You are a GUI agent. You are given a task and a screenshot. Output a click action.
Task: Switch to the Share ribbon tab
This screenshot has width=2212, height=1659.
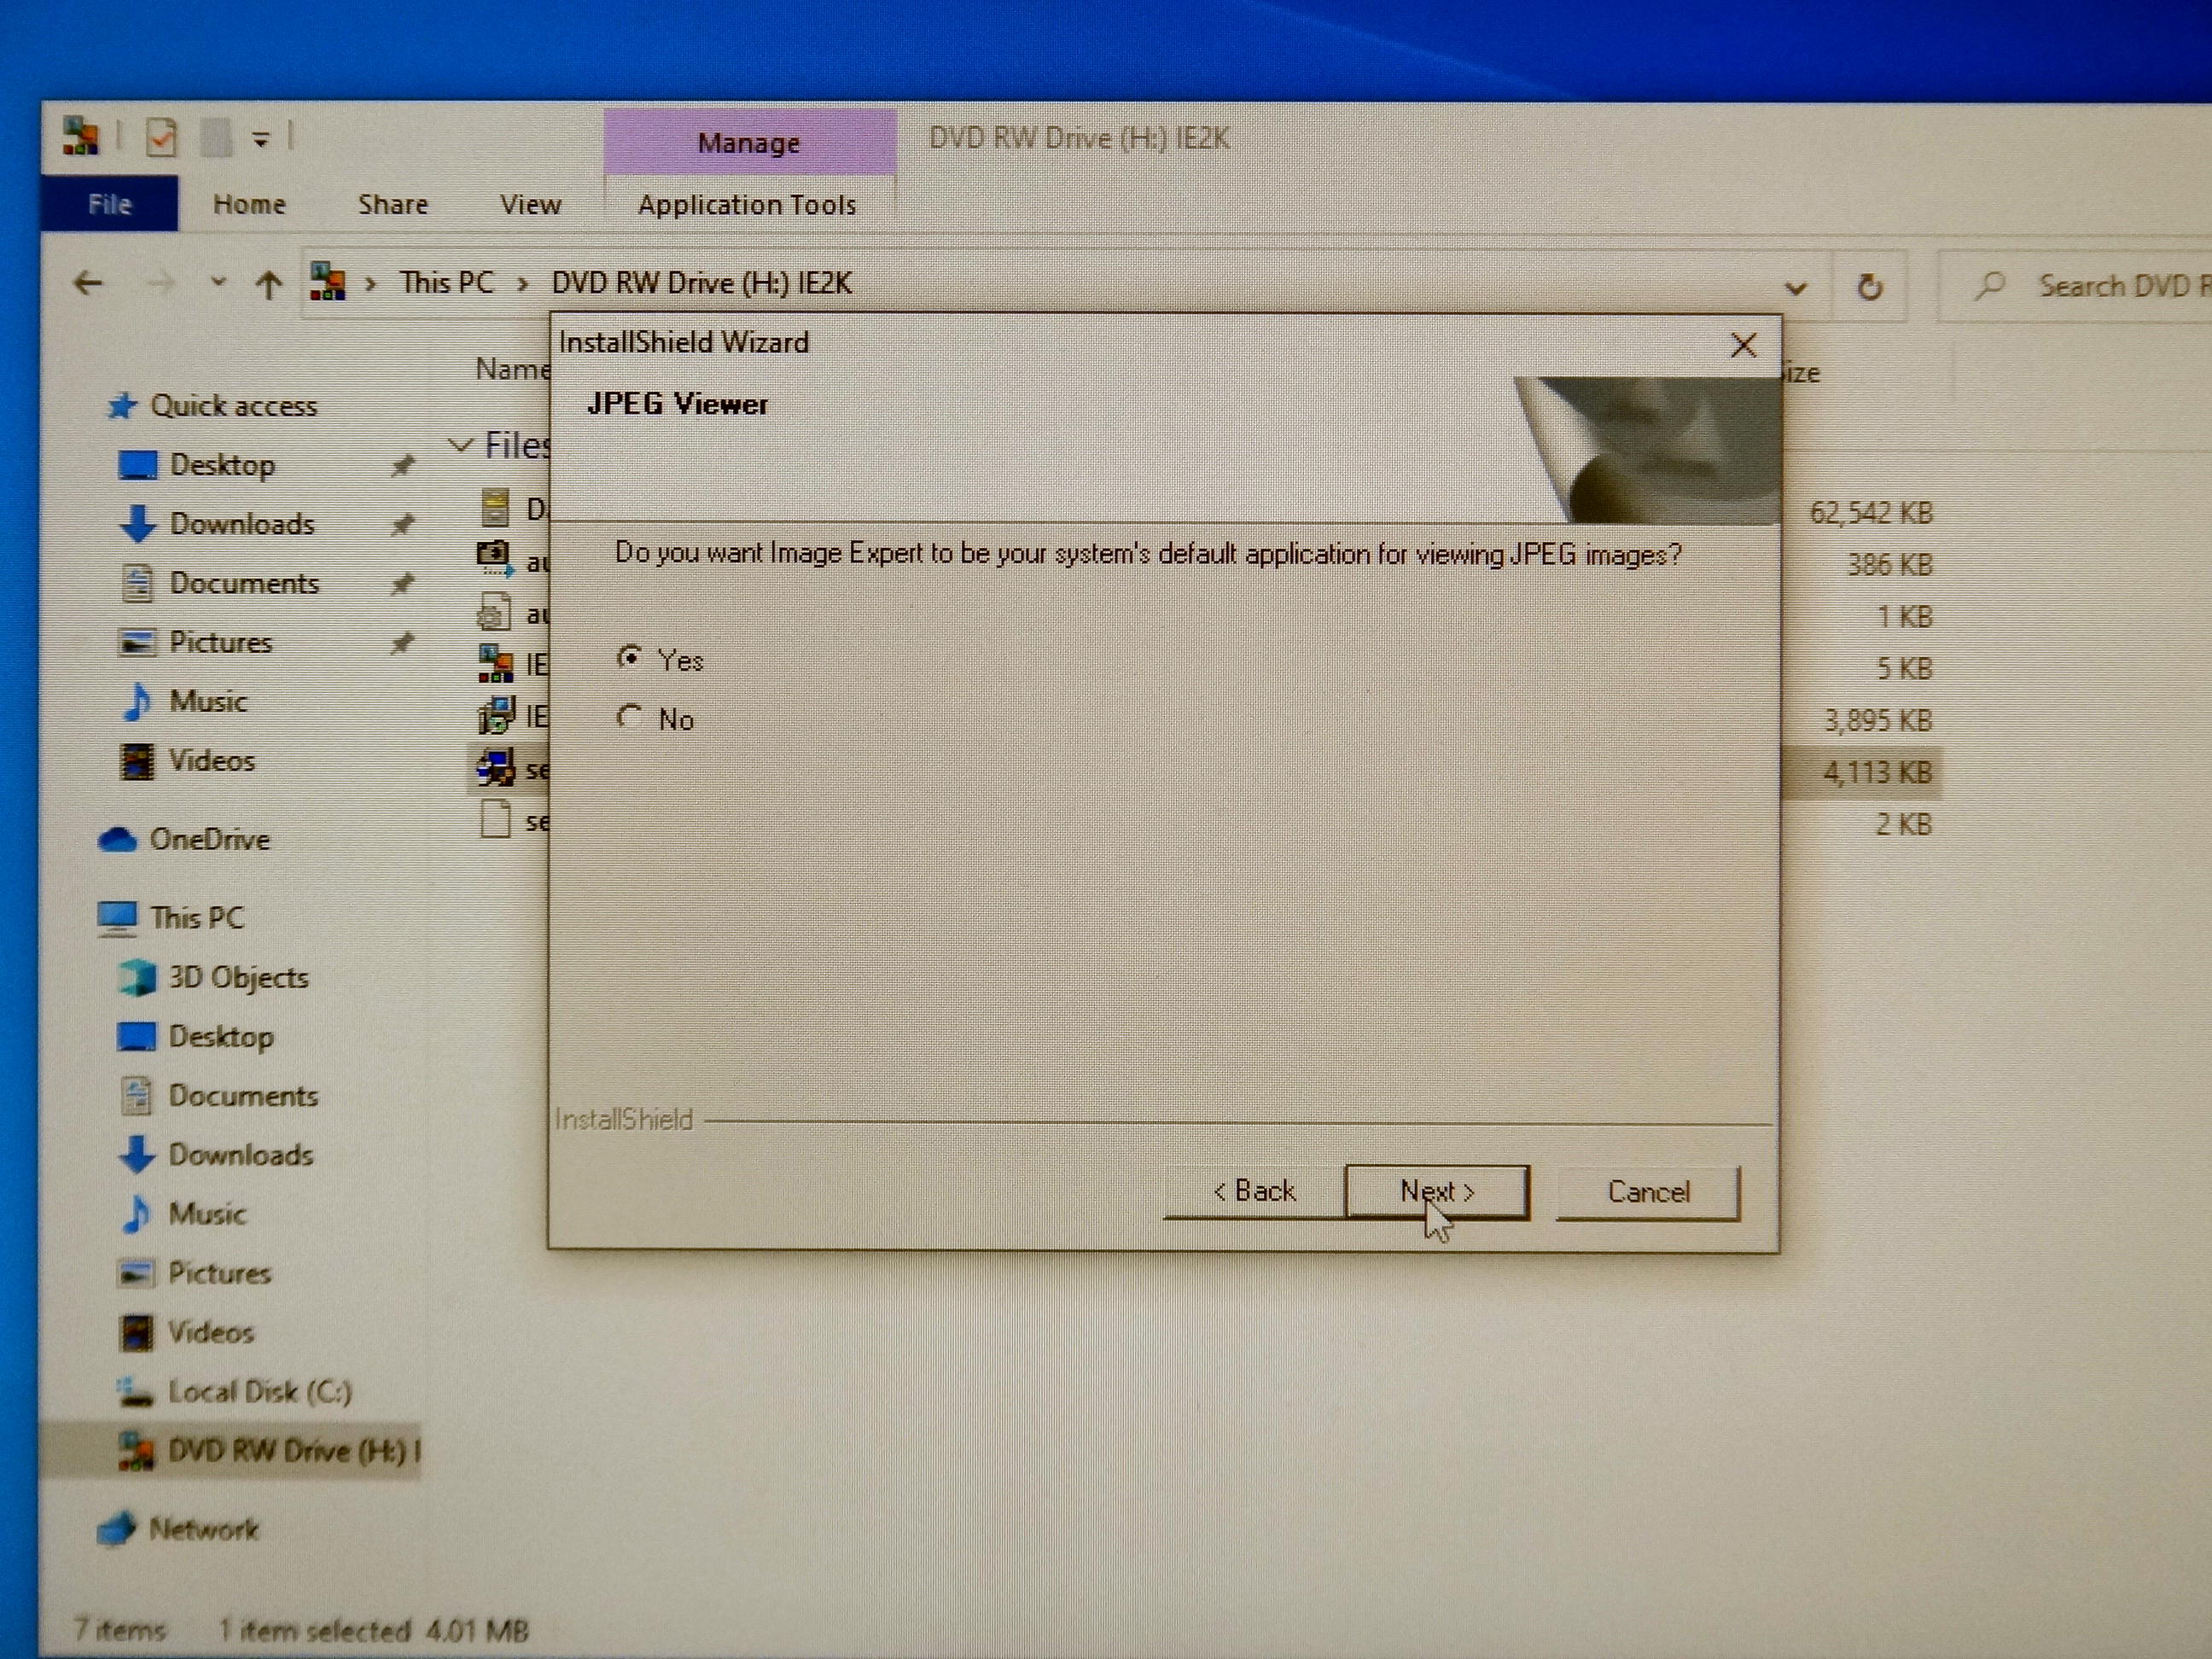pyautogui.click(x=393, y=204)
